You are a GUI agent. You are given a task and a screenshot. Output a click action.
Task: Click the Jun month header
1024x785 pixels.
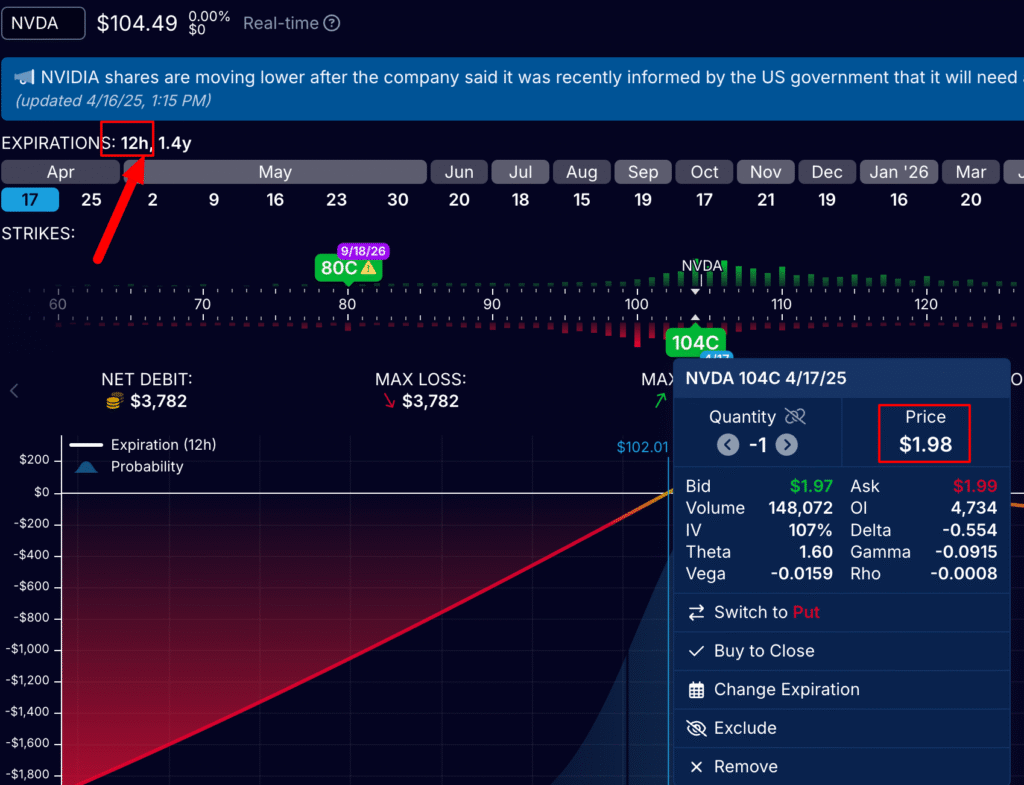click(x=459, y=172)
